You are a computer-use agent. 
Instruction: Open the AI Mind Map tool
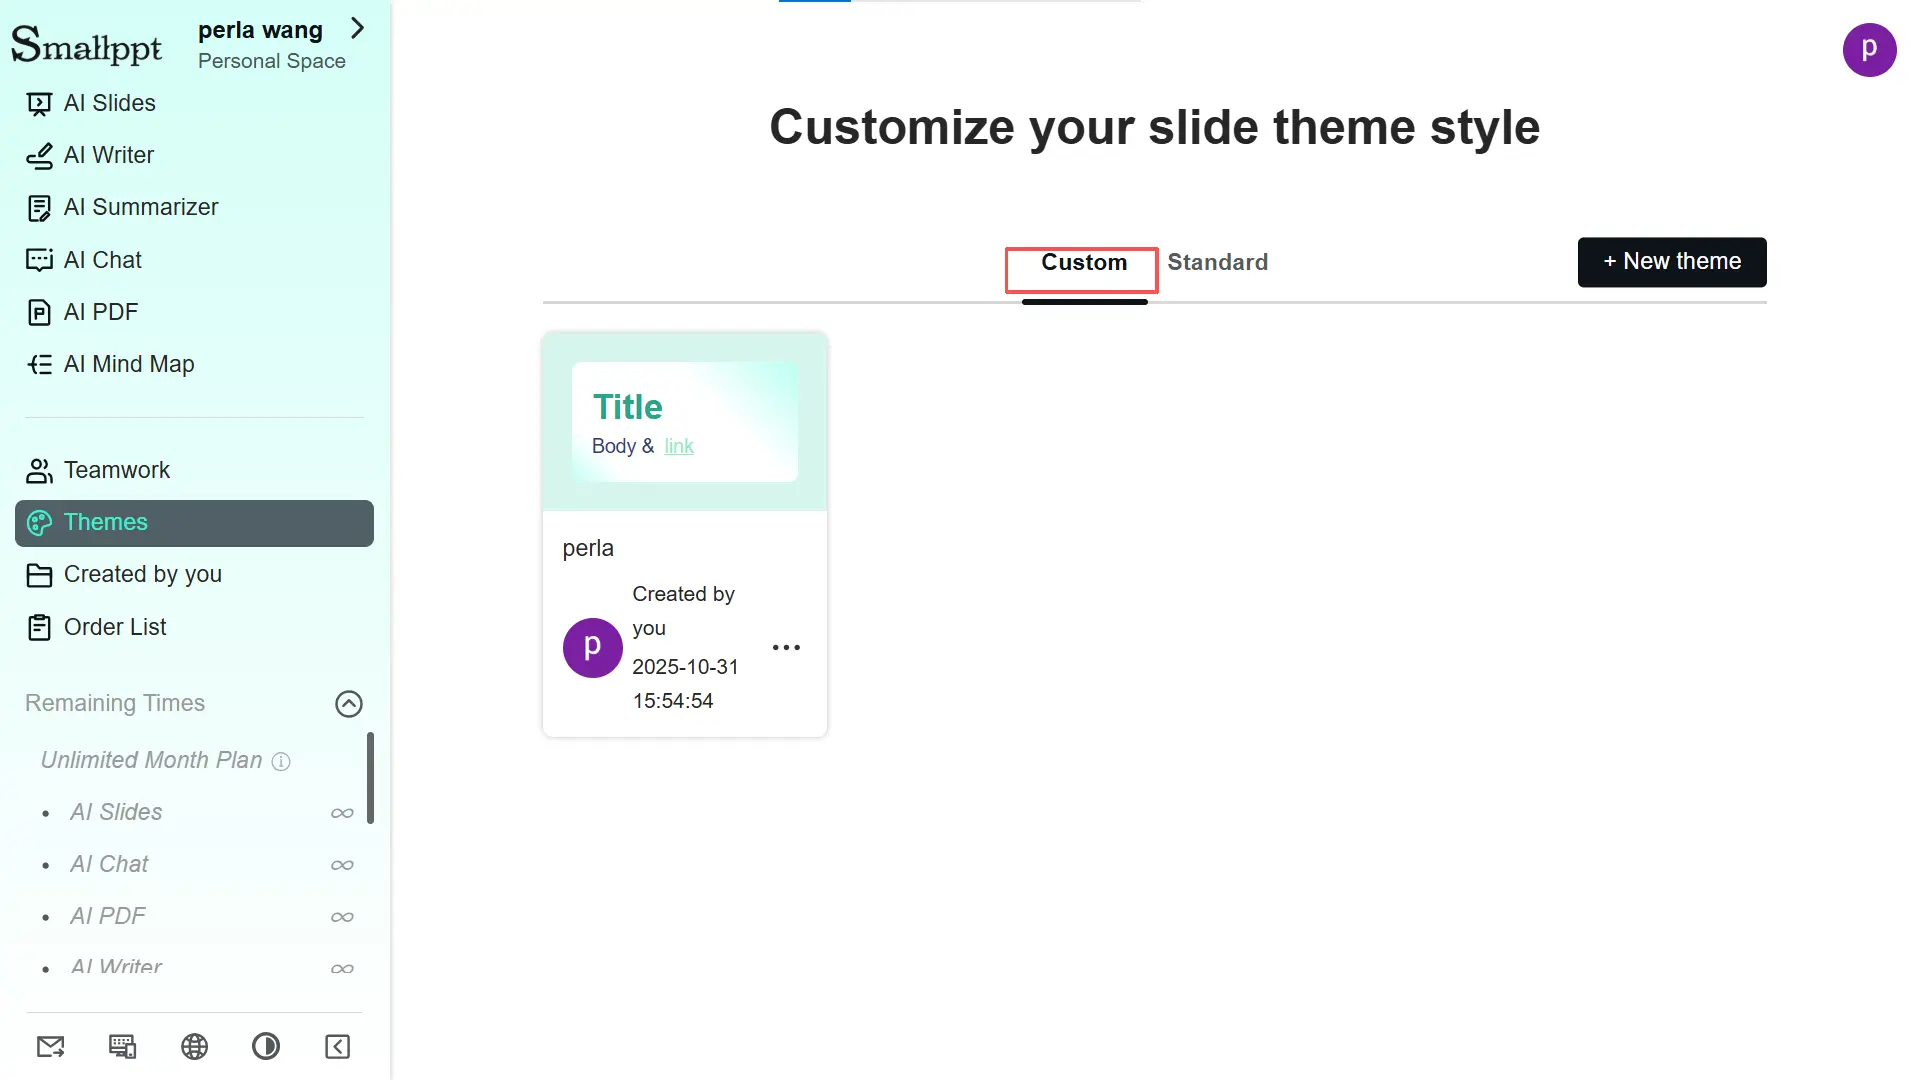[x=129, y=363]
